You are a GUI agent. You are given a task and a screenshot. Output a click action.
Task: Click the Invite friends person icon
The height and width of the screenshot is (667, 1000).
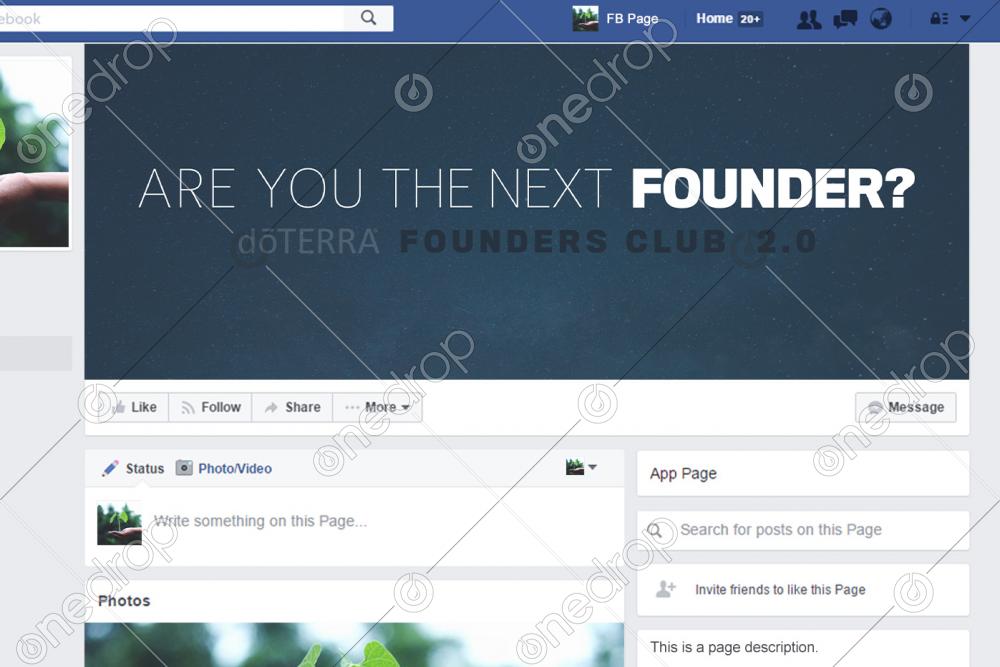(666, 589)
